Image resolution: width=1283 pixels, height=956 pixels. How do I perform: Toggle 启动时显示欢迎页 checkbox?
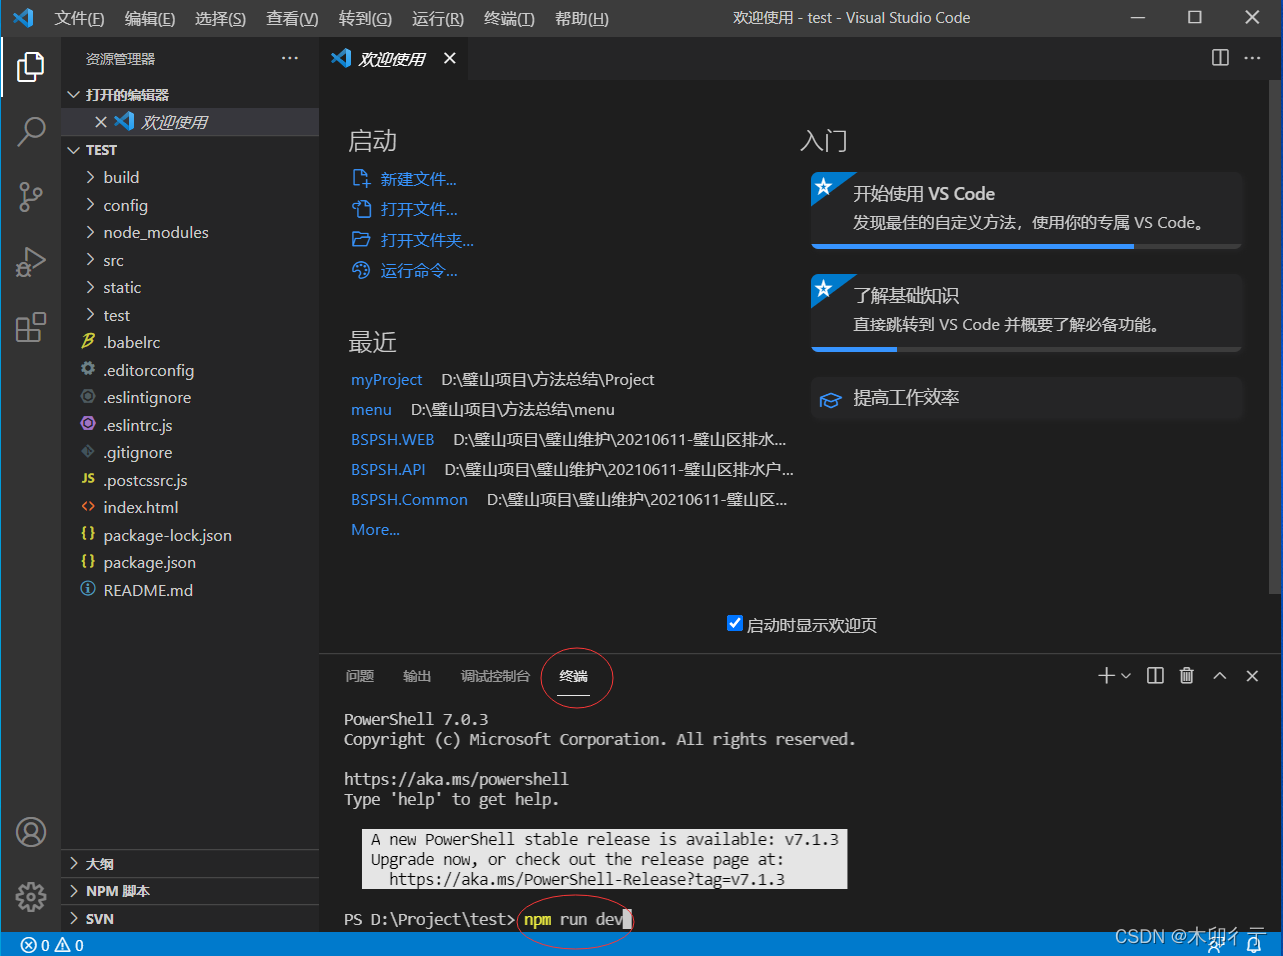(735, 624)
